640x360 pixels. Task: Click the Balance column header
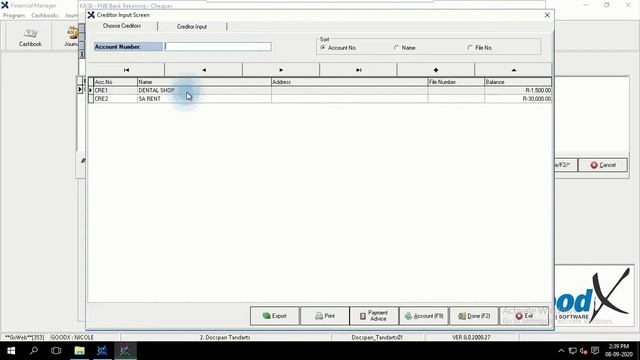[x=518, y=82]
